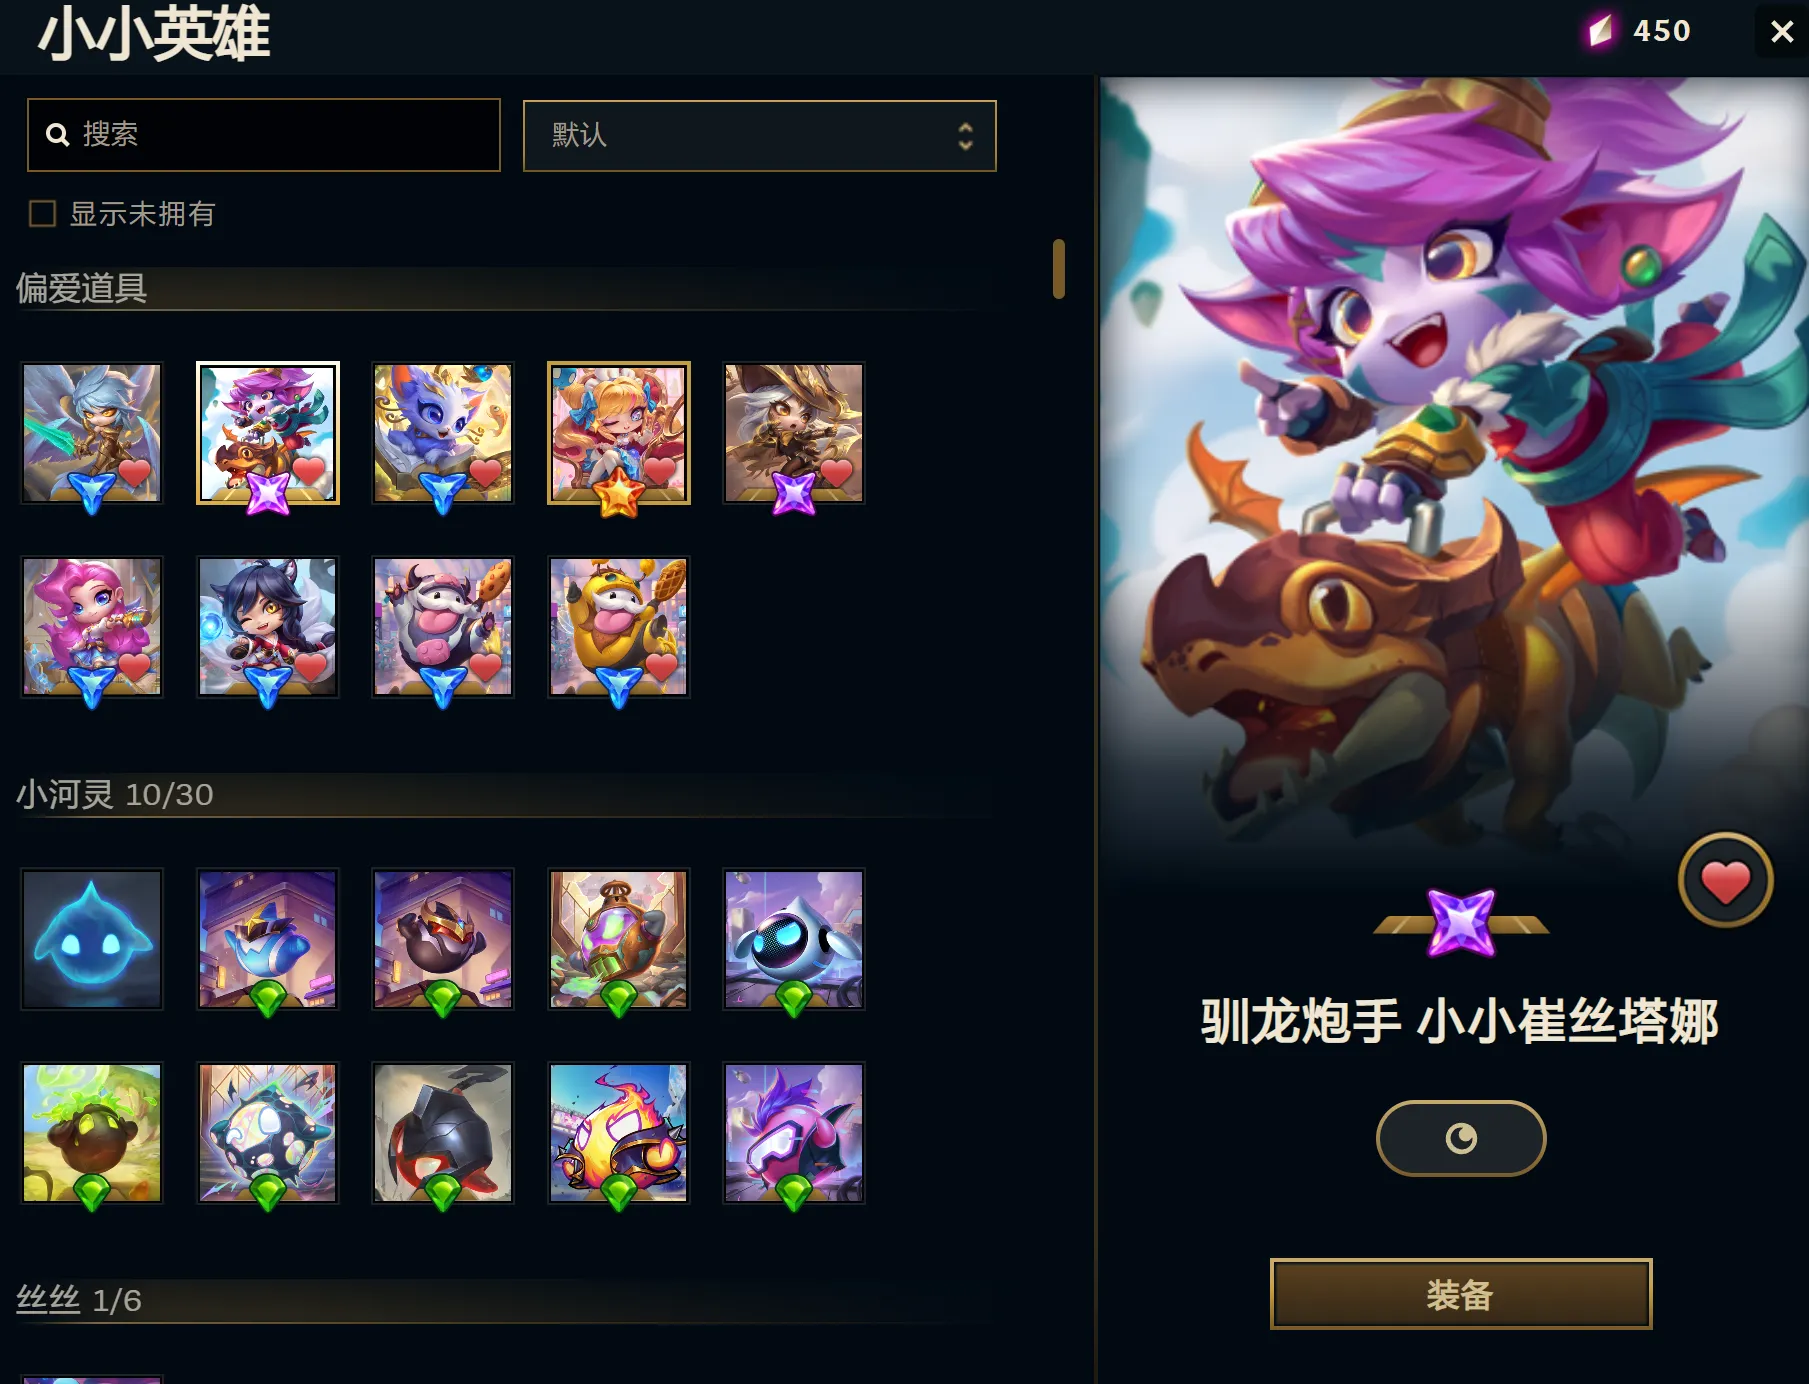
Task: Select the black and white cow hero
Action: click(443, 627)
